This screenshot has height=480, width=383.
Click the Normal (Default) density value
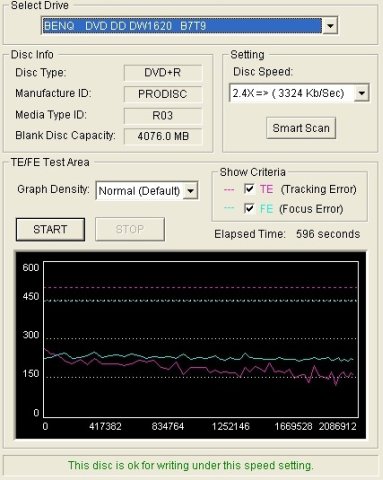click(140, 191)
